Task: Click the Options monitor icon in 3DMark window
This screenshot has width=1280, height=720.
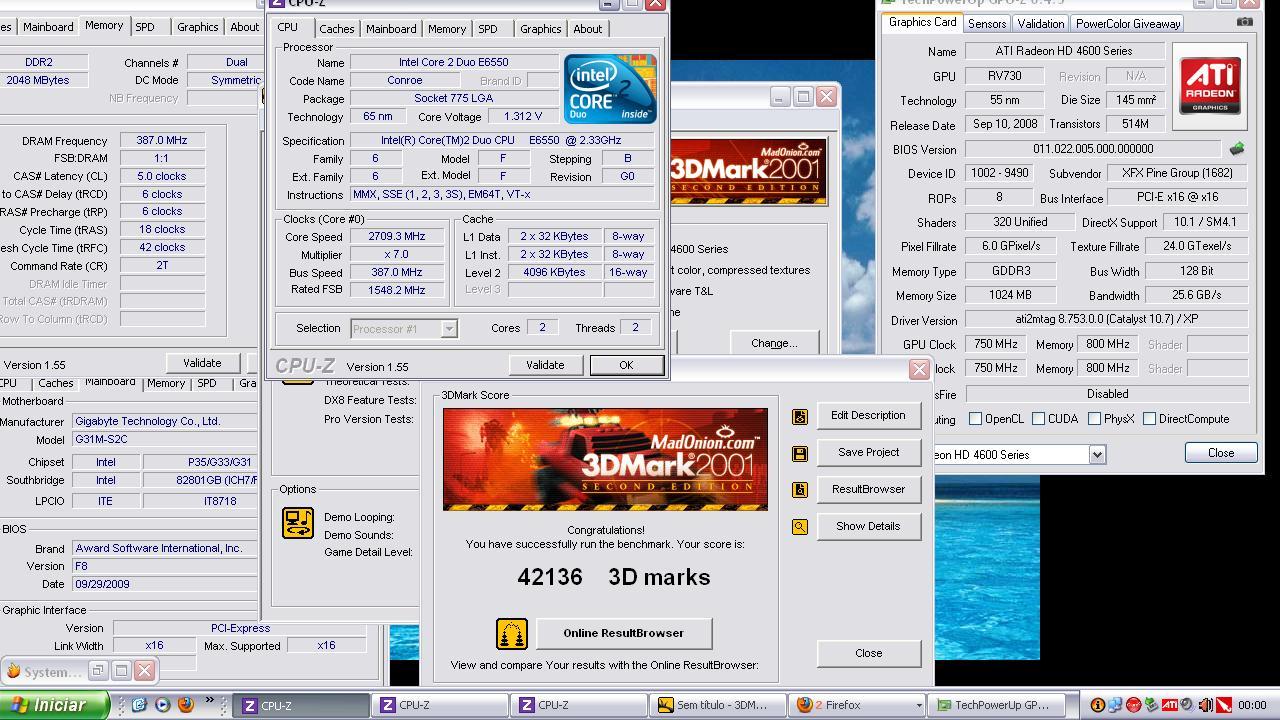Action: click(298, 523)
